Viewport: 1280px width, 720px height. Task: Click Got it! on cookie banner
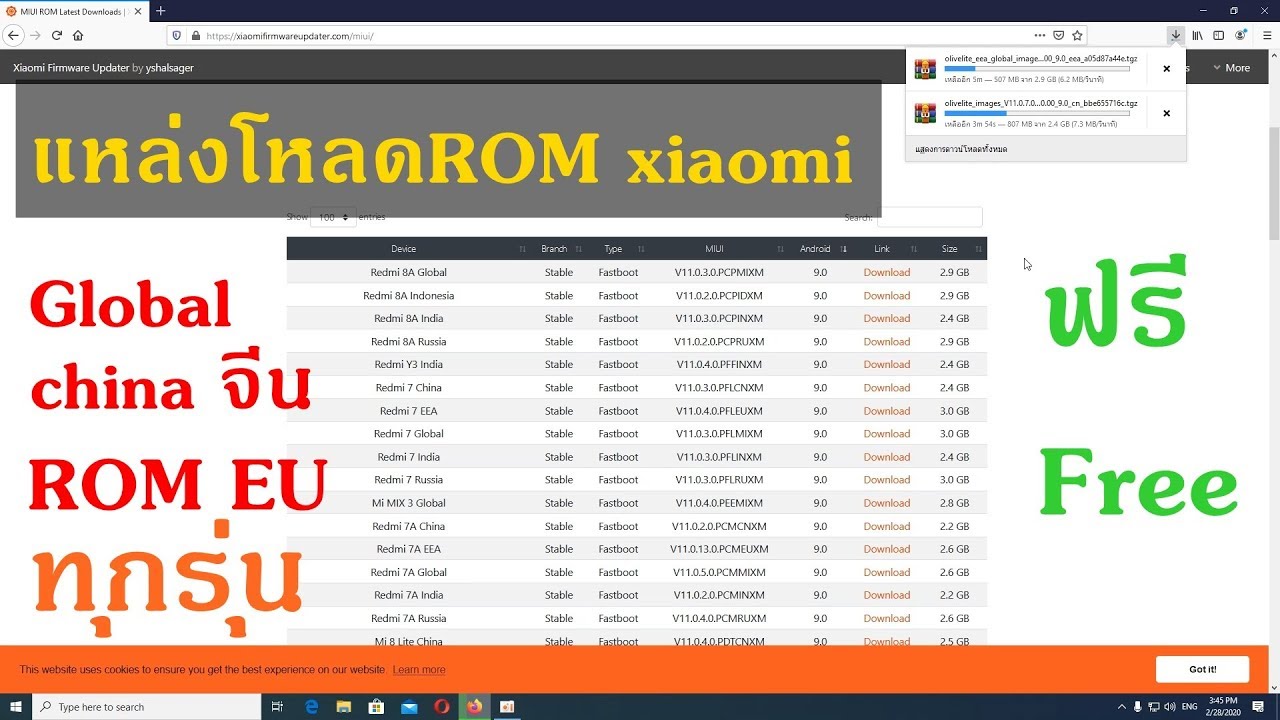[x=1202, y=669]
